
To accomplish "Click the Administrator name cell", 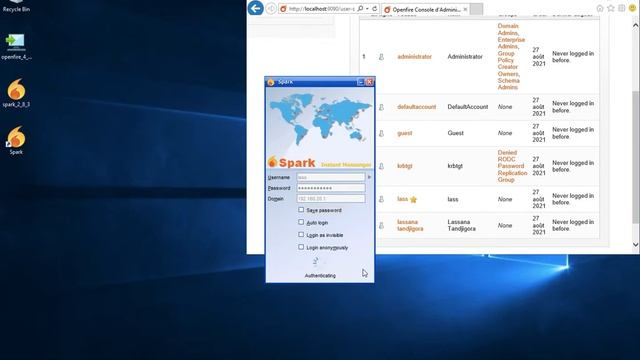I will [x=465, y=57].
